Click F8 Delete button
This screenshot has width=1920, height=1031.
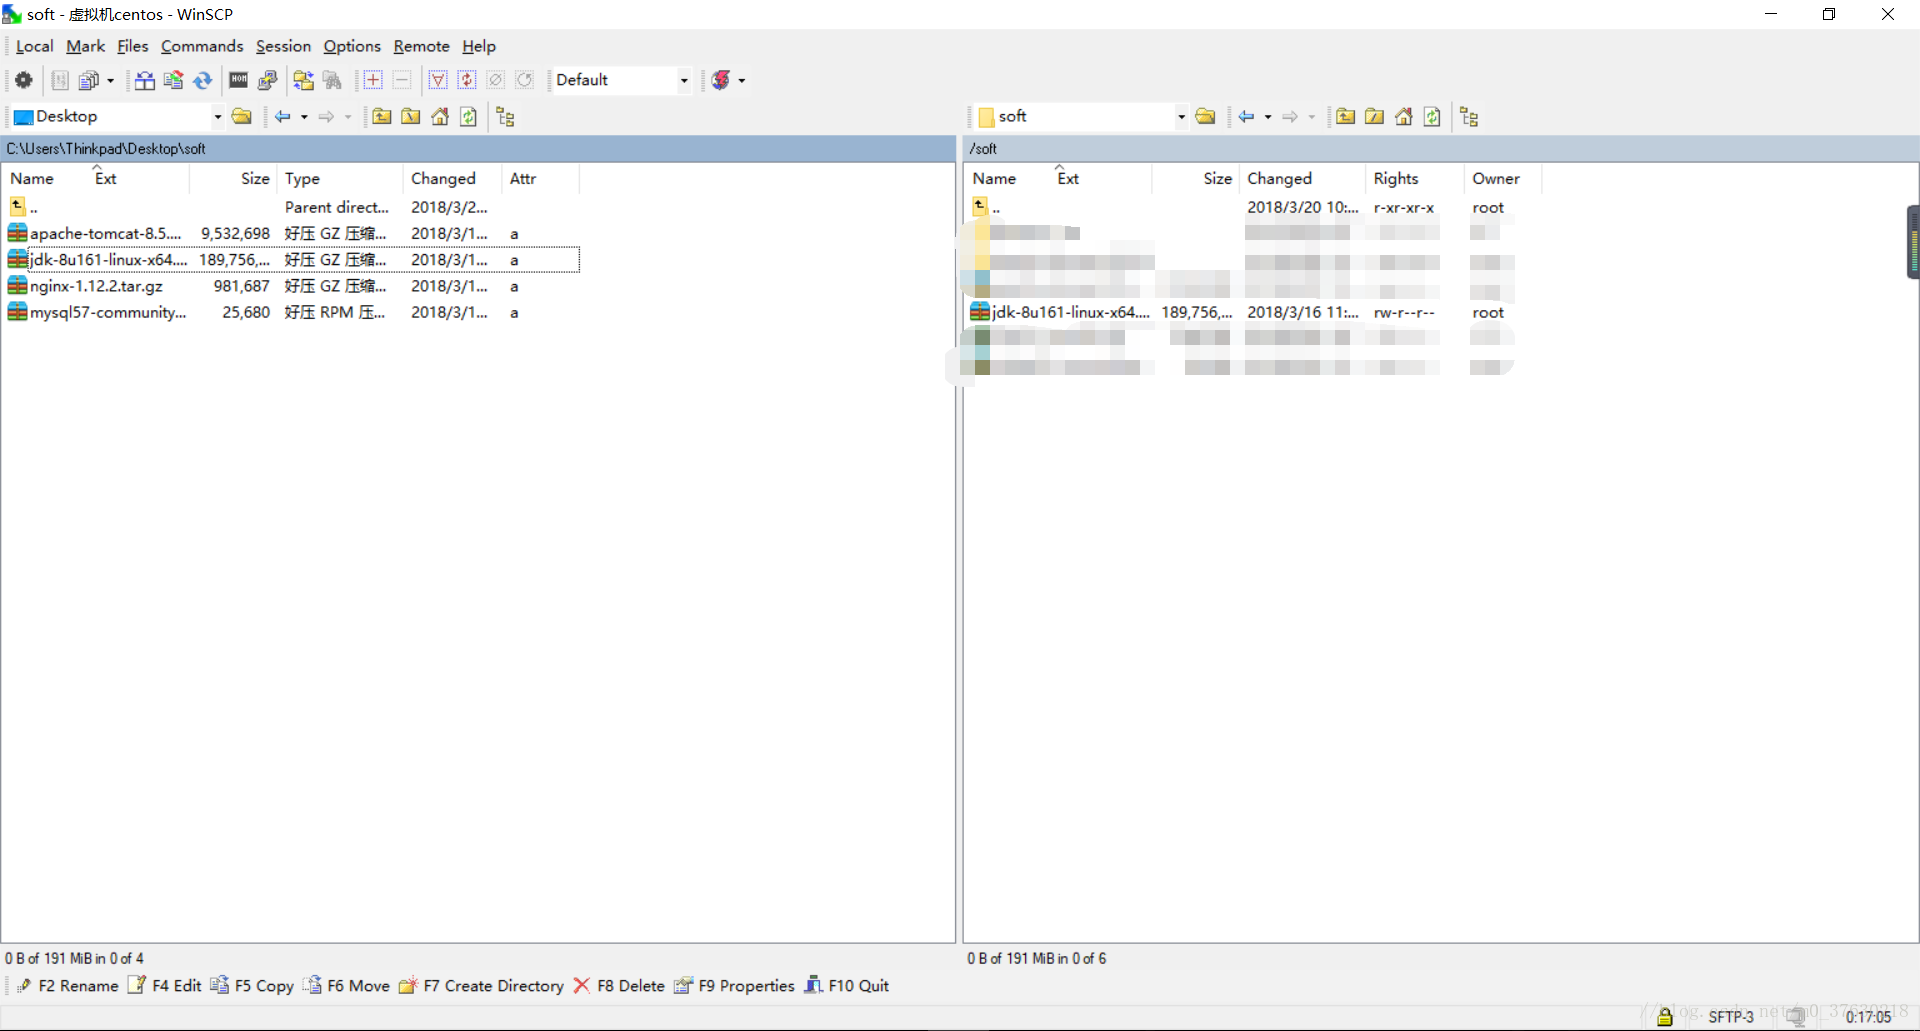coord(619,986)
